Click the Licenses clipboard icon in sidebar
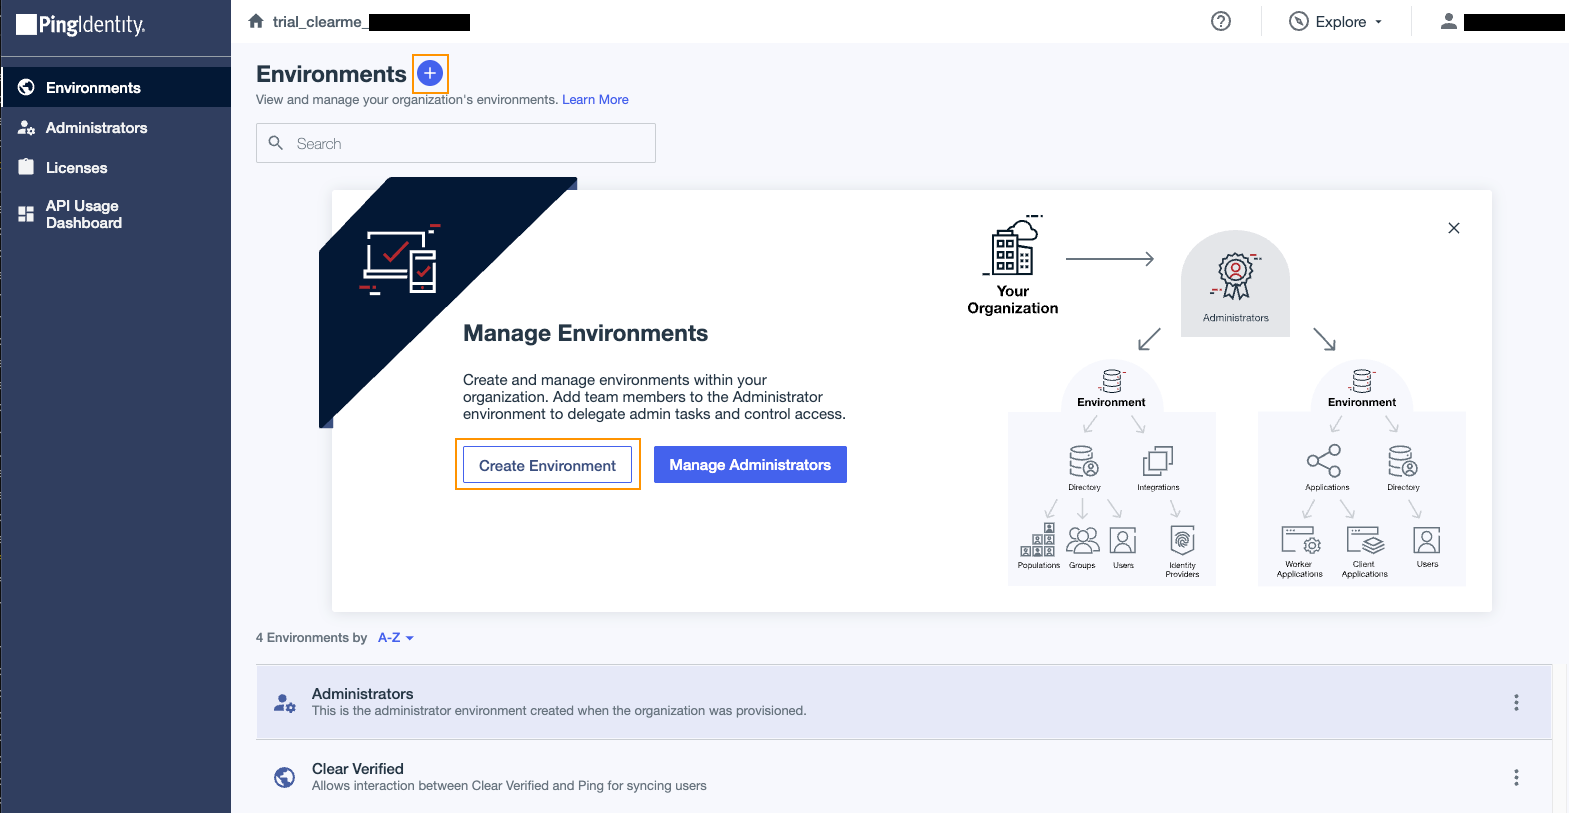The height and width of the screenshot is (813, 1569). pyautogui.click(x=26, y=167)
